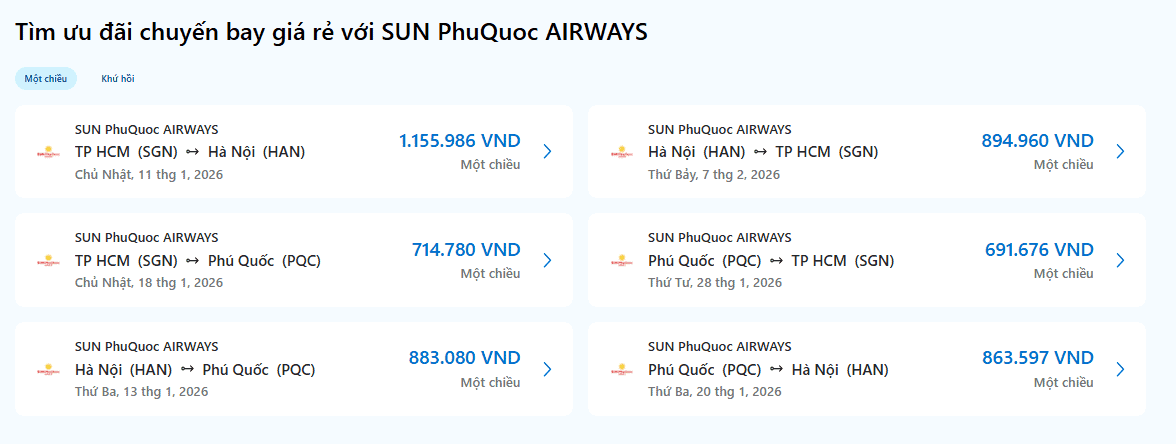Click the 1.155.986 VND price link
Image resolution: width=1176 pixels, height=444 pixels.
click(x=459, y=141)
